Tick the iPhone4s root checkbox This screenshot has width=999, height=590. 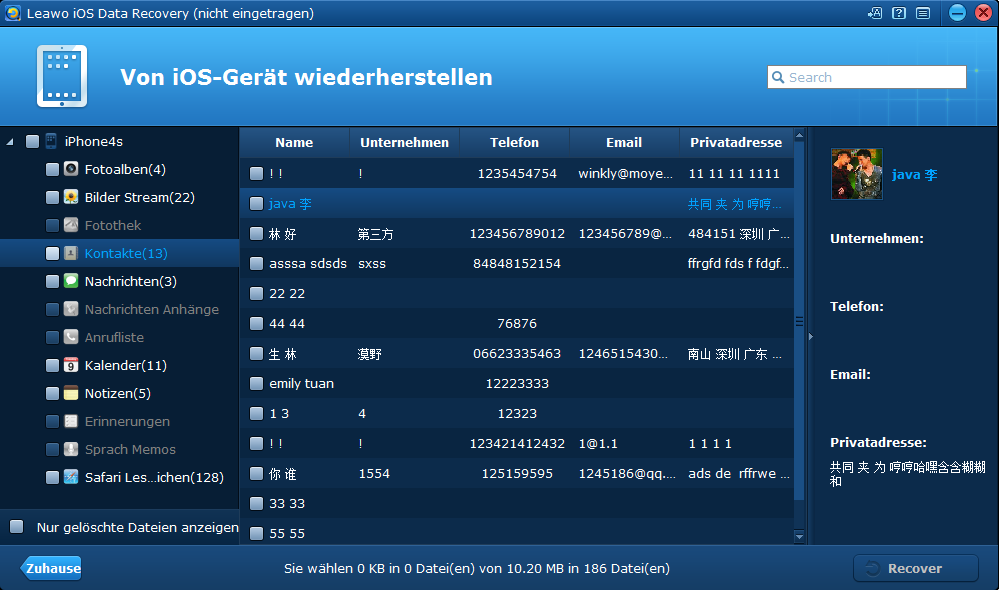[x=32, y=141]
